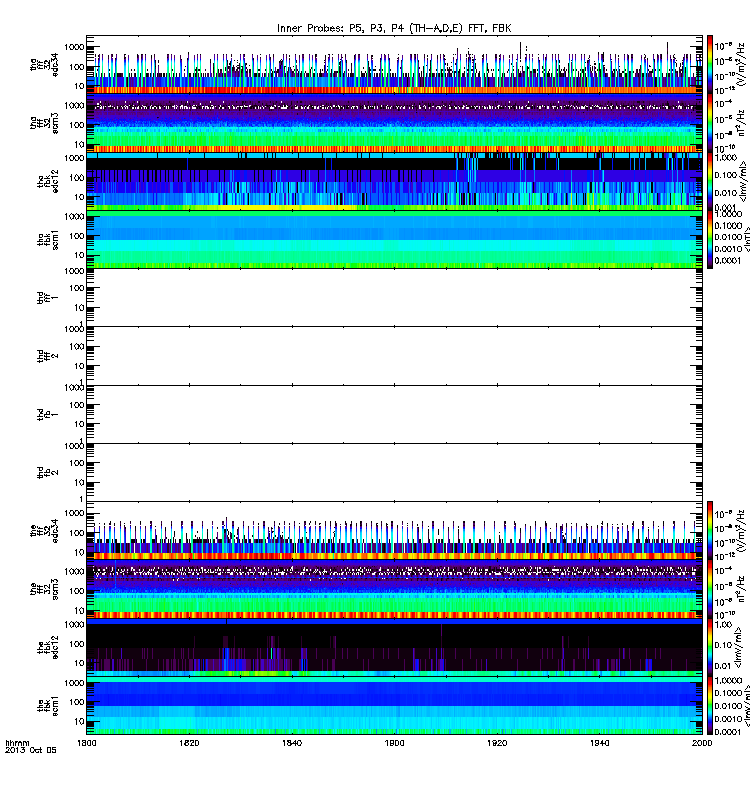Image resolution: width=750 pixels, height=800 pixels.
Task: Click the 1920 time axis label
Action: [497, 743]
